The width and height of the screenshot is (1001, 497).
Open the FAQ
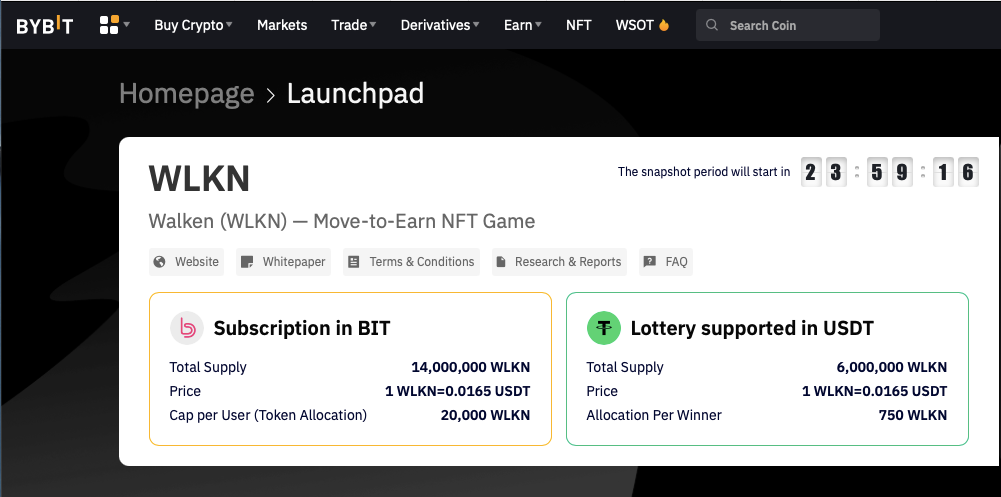pos(666,262)
